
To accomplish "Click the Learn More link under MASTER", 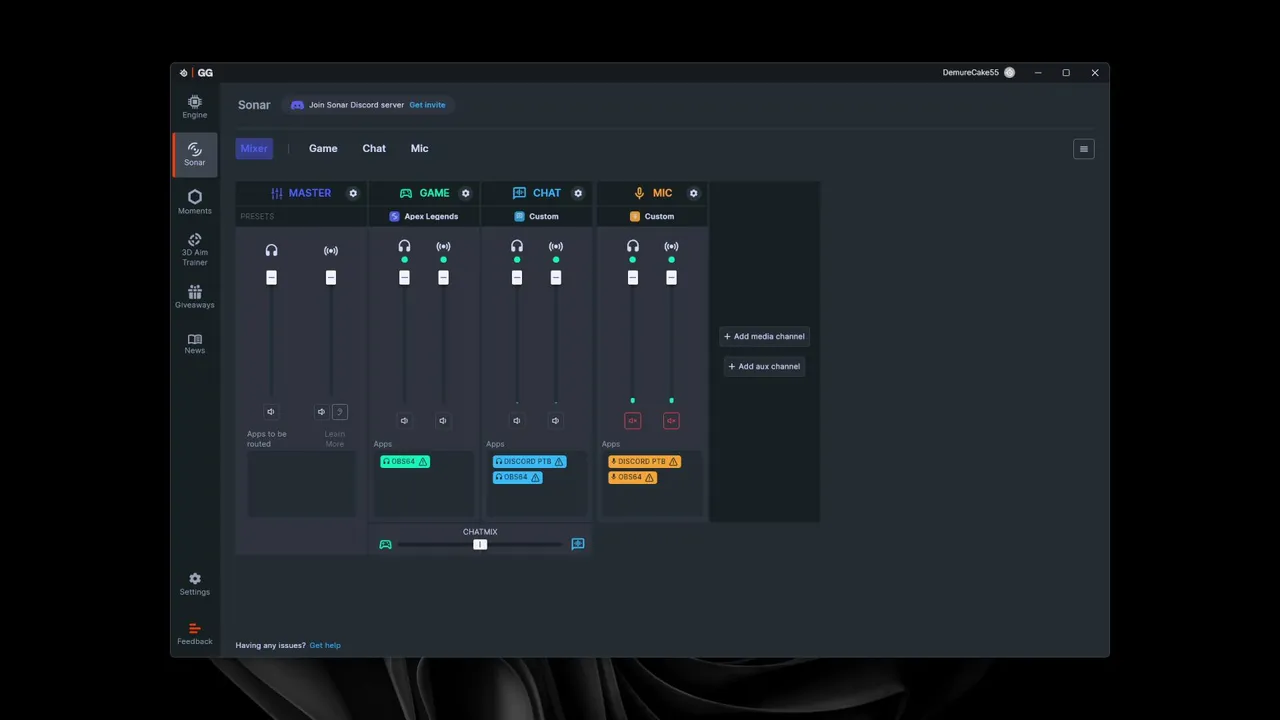I will (335, 439).
